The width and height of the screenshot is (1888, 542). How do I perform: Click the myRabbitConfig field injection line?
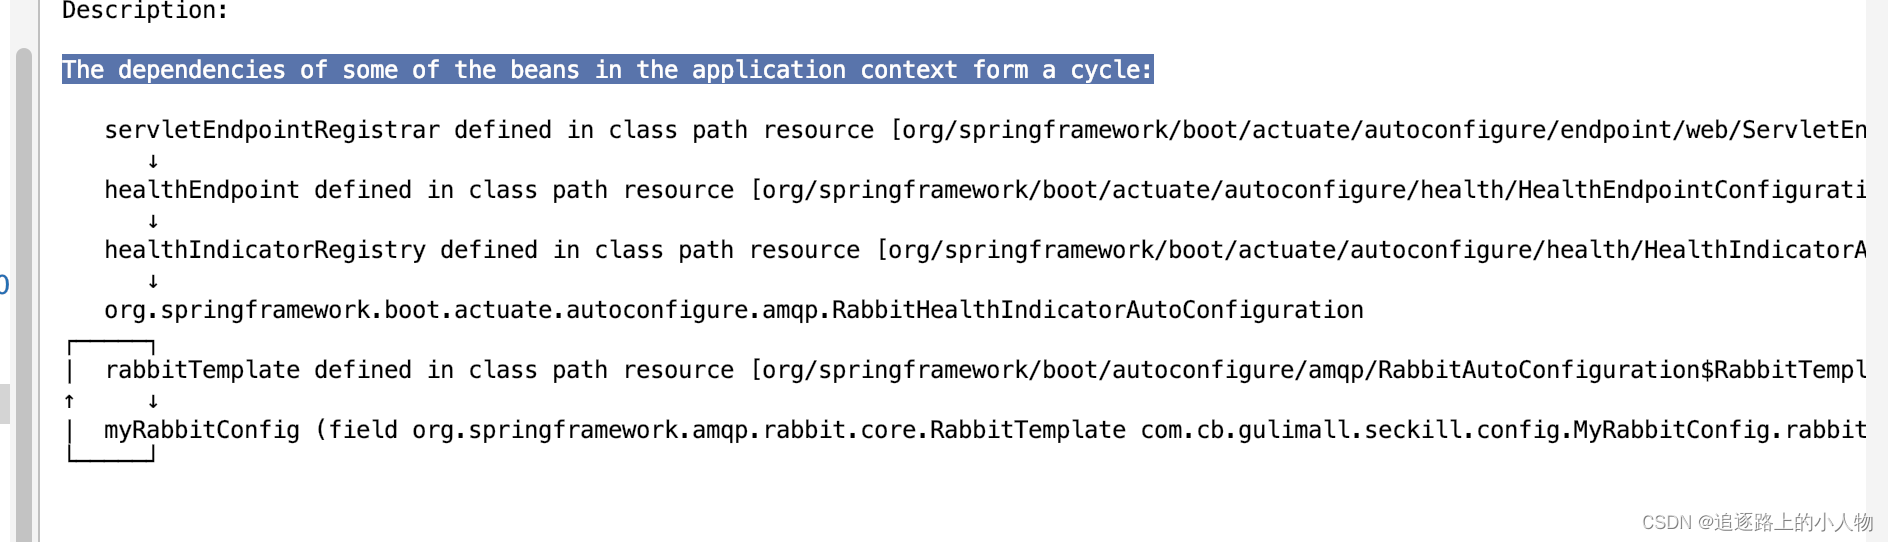tap(985, 430)
